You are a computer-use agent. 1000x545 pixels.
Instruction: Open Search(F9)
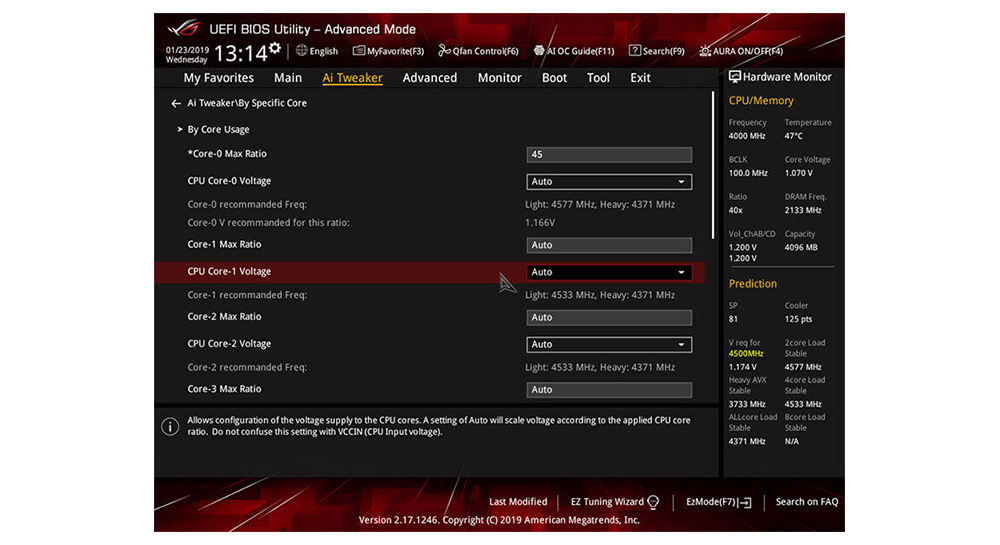click(663, 51)
